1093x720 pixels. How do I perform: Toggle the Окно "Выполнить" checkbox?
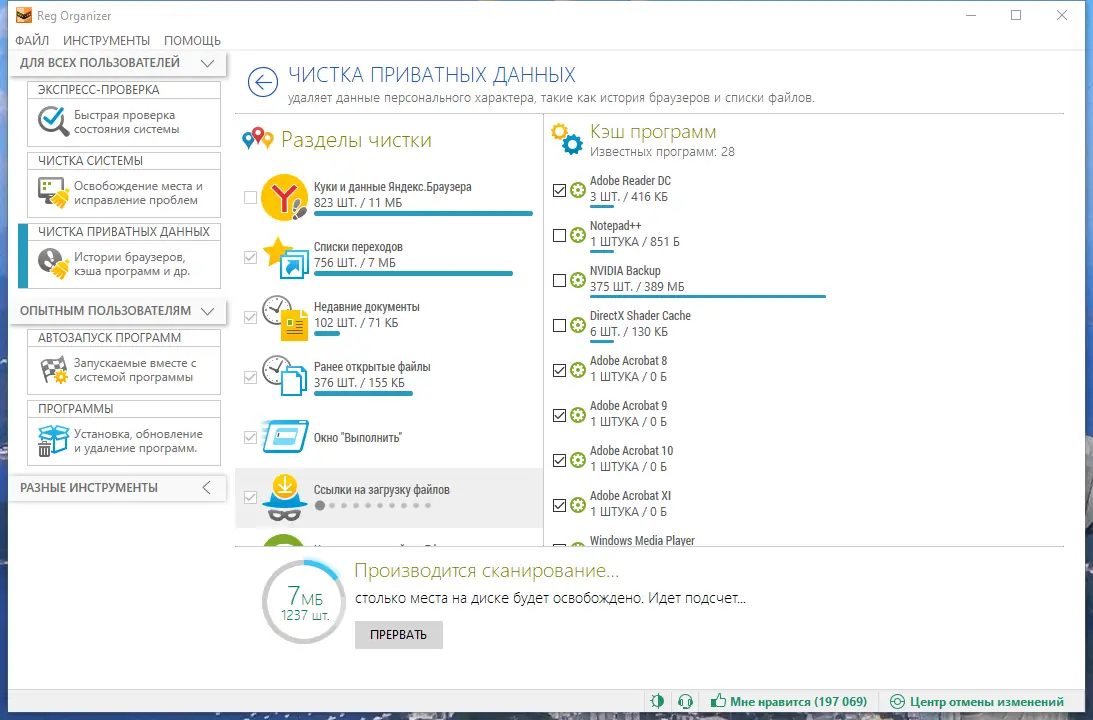click(250, 438)
